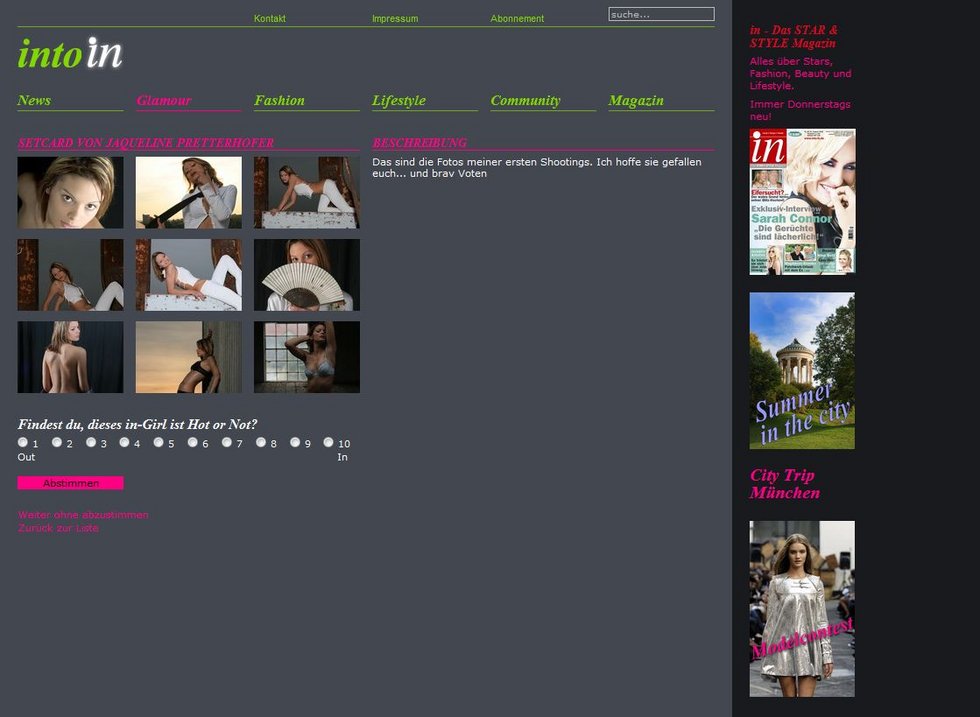Open the face close-up portrait thumbnail
Image resolution: width=980 pixels, height=717 pixels.
click(71, 192)
